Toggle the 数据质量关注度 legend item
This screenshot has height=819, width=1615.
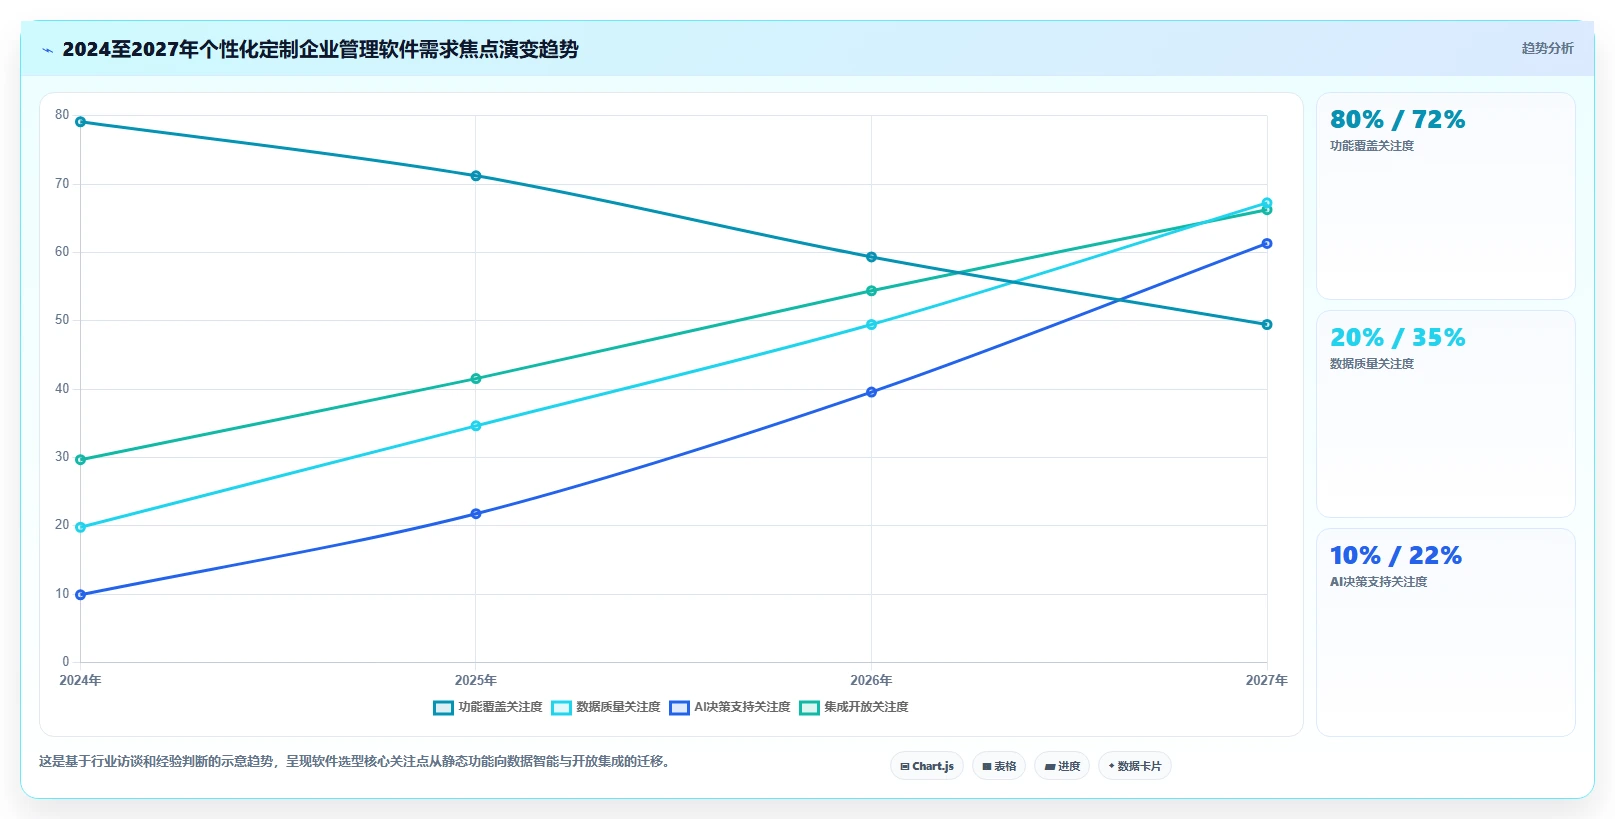point(606,707)
